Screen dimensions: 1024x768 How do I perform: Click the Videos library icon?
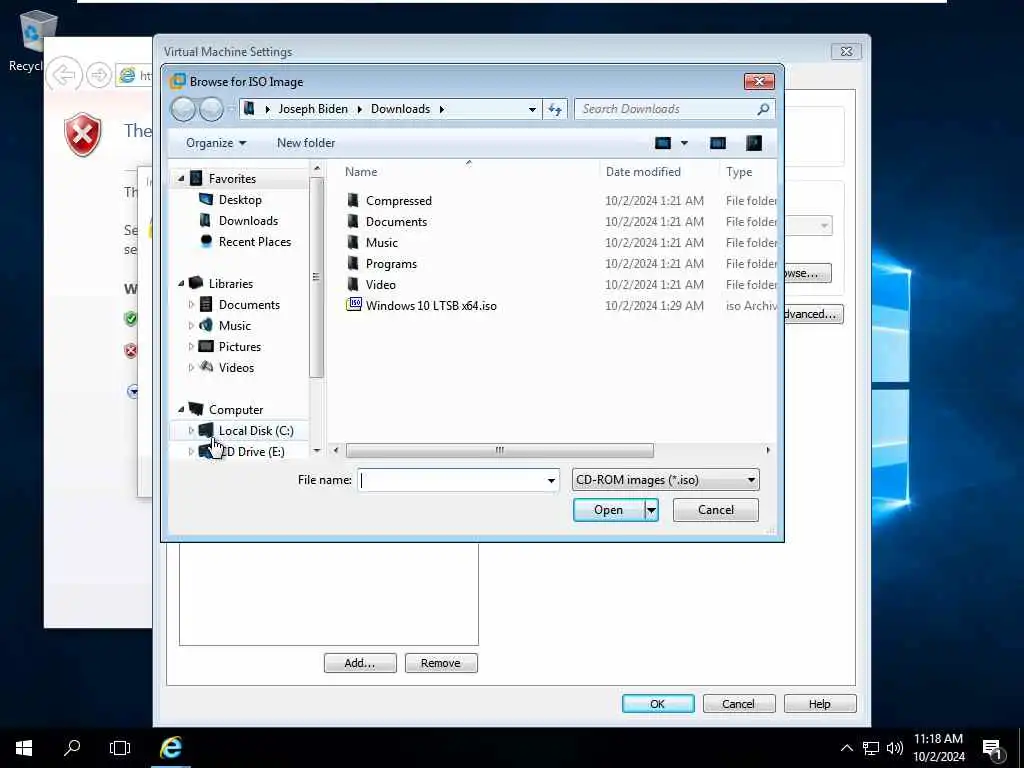click(206, 367)
